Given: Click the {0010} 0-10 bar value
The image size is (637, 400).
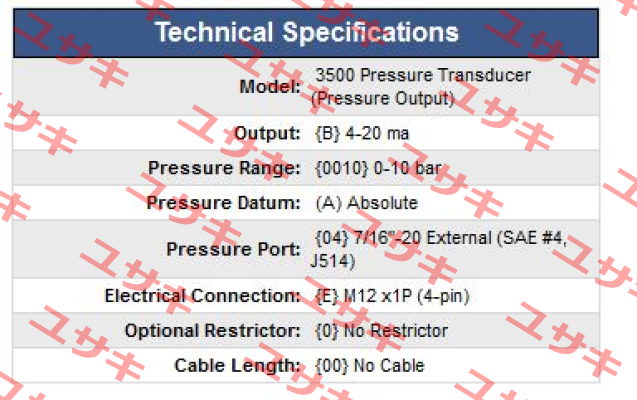Looking at the screenshot, I should click(378, 168).
